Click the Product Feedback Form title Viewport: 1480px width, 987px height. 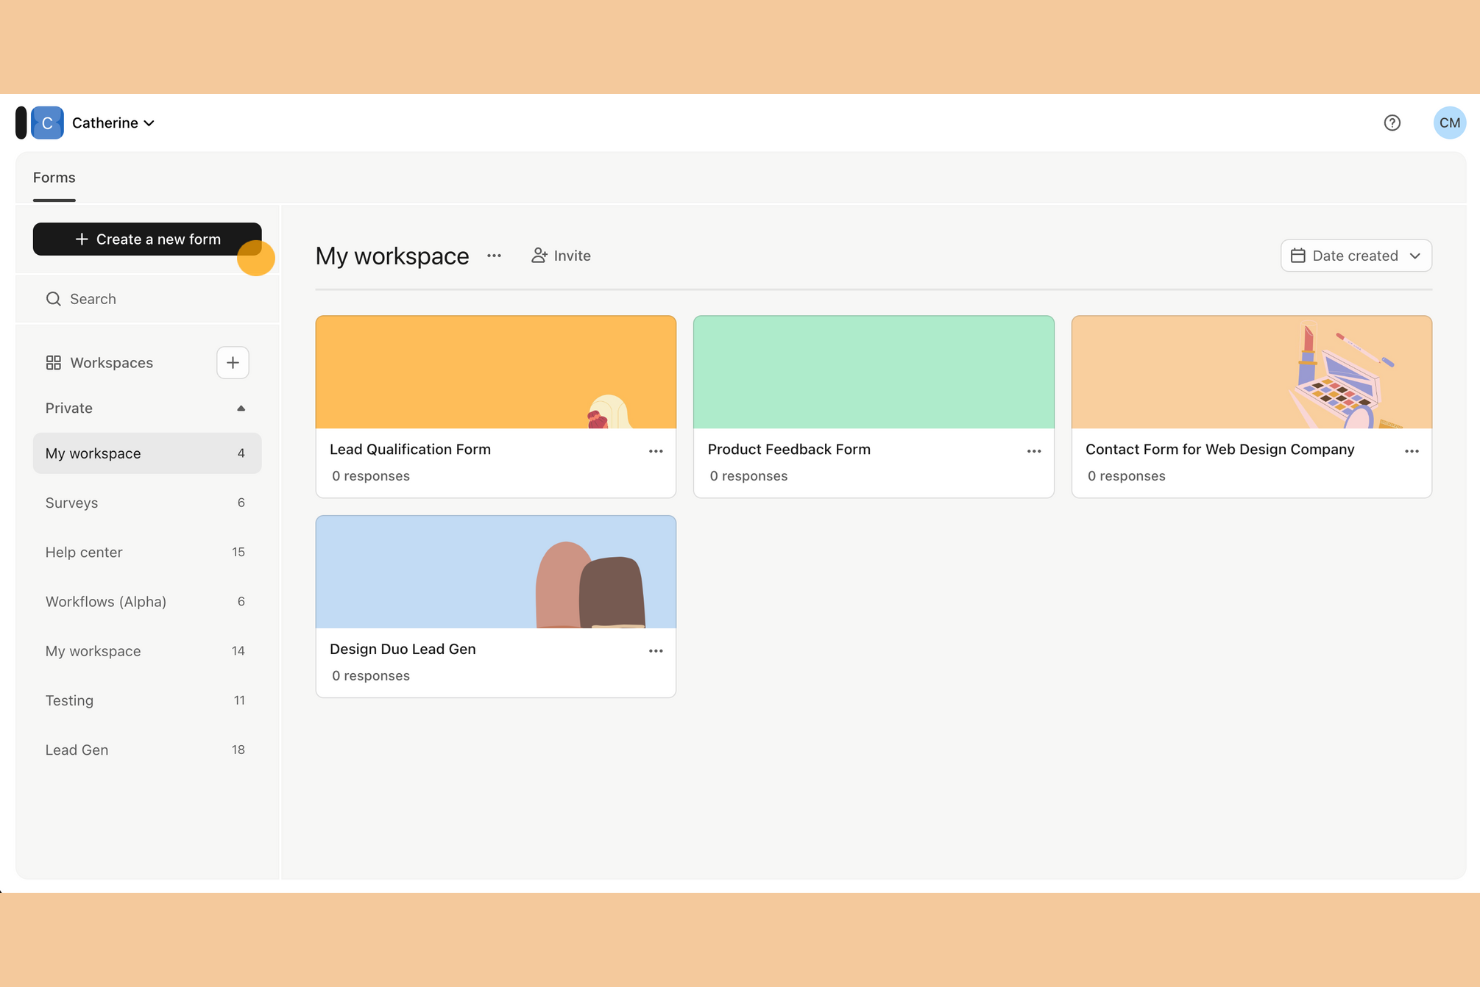789,450
